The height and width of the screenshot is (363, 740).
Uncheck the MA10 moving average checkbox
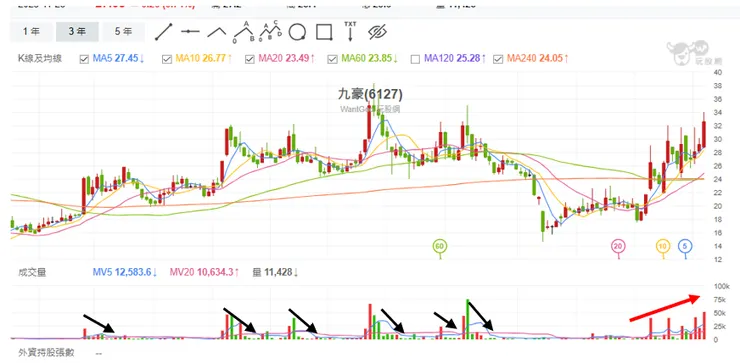(x=167, y=59)
